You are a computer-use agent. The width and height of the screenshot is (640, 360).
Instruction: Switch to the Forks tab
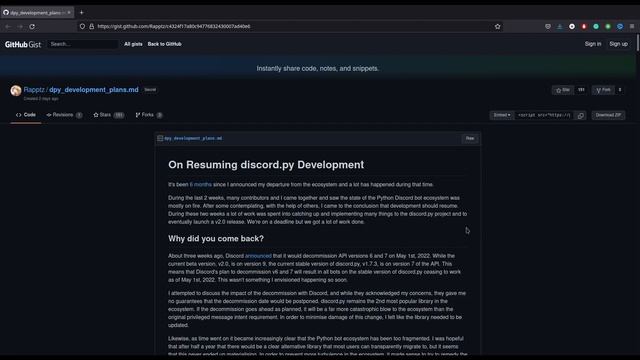point(149,115)
